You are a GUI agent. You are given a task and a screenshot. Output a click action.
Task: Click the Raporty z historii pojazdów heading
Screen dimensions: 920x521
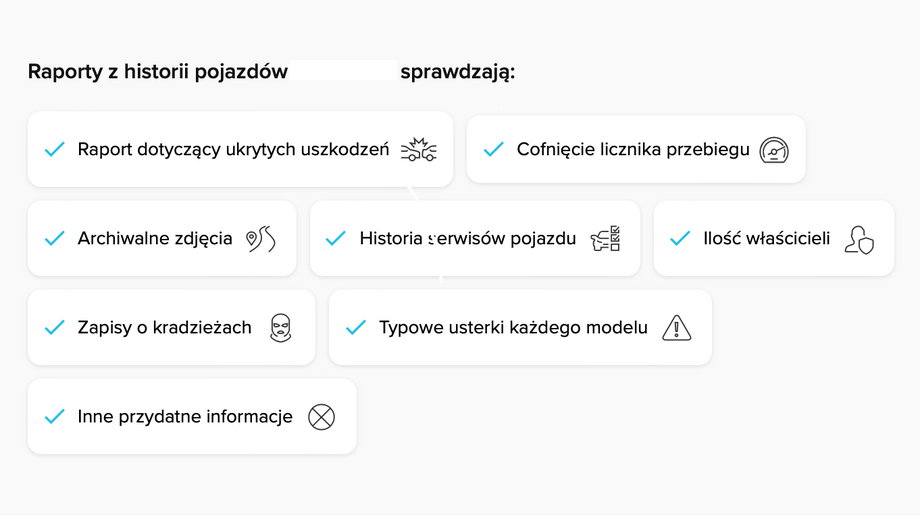pos(158,72)
